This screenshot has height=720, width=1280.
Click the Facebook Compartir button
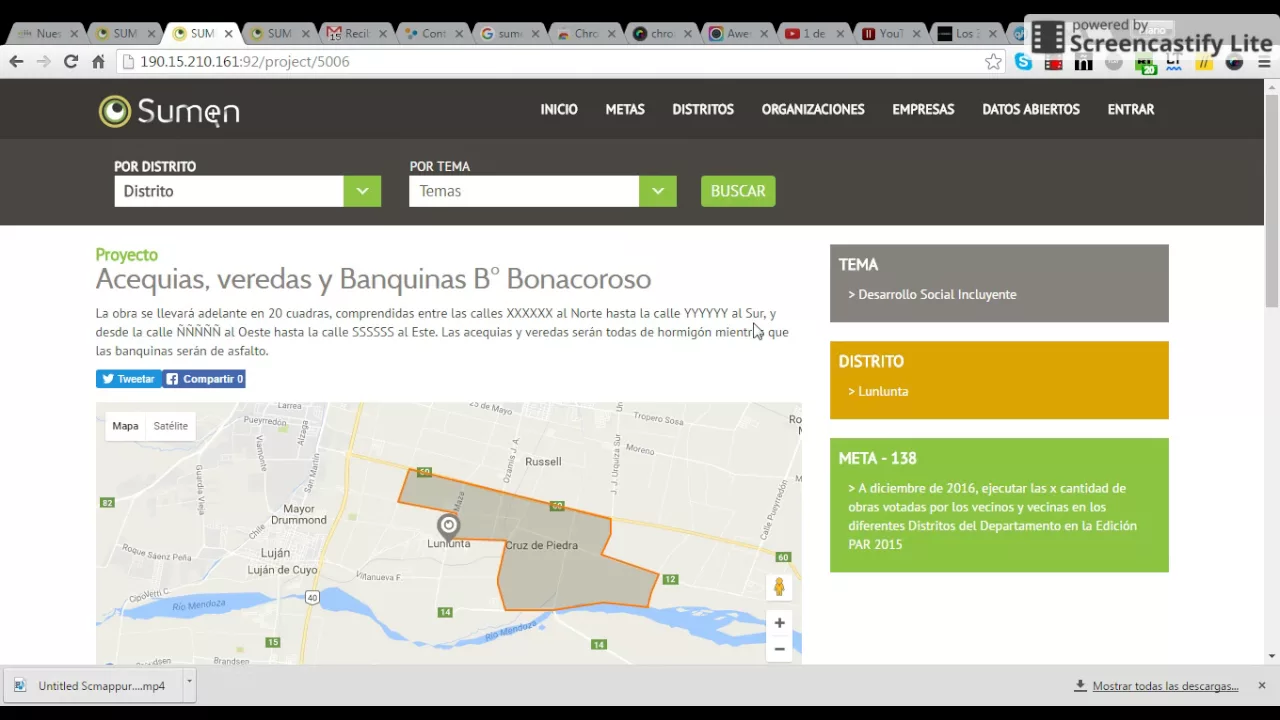[204, 379]
